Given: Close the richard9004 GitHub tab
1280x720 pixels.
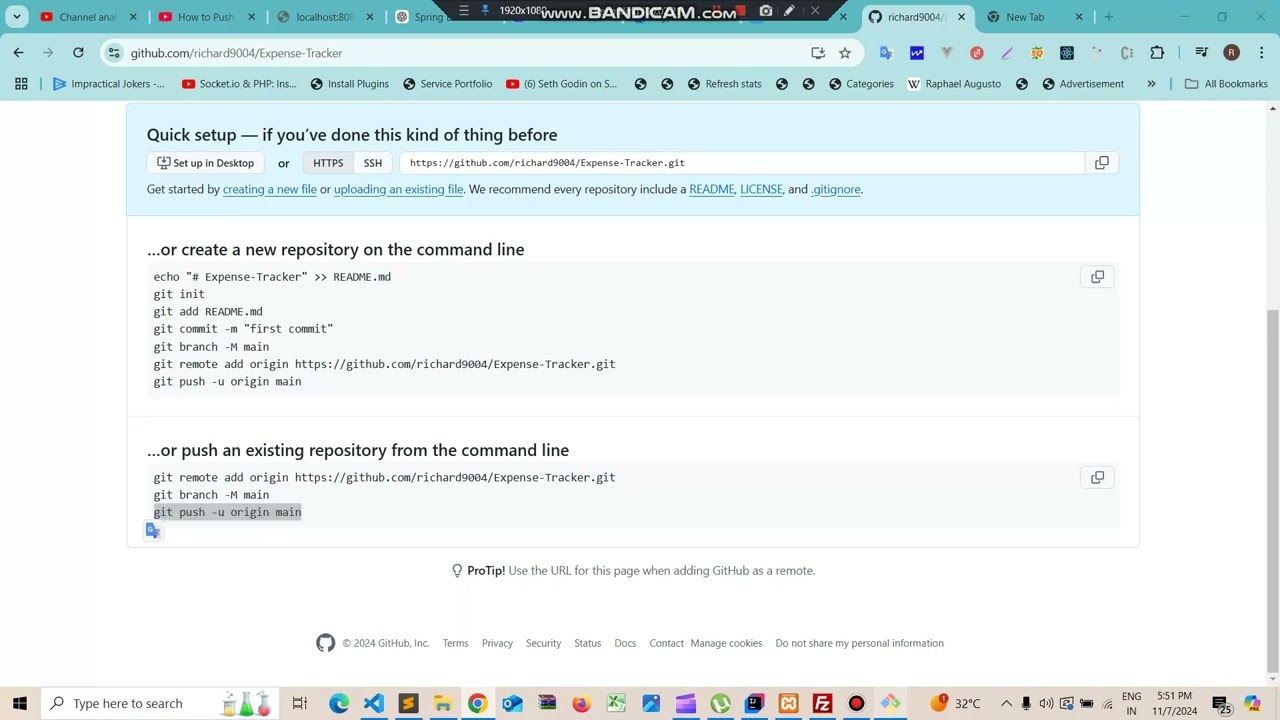Looking at the screenshot, I should click(961, 17).
